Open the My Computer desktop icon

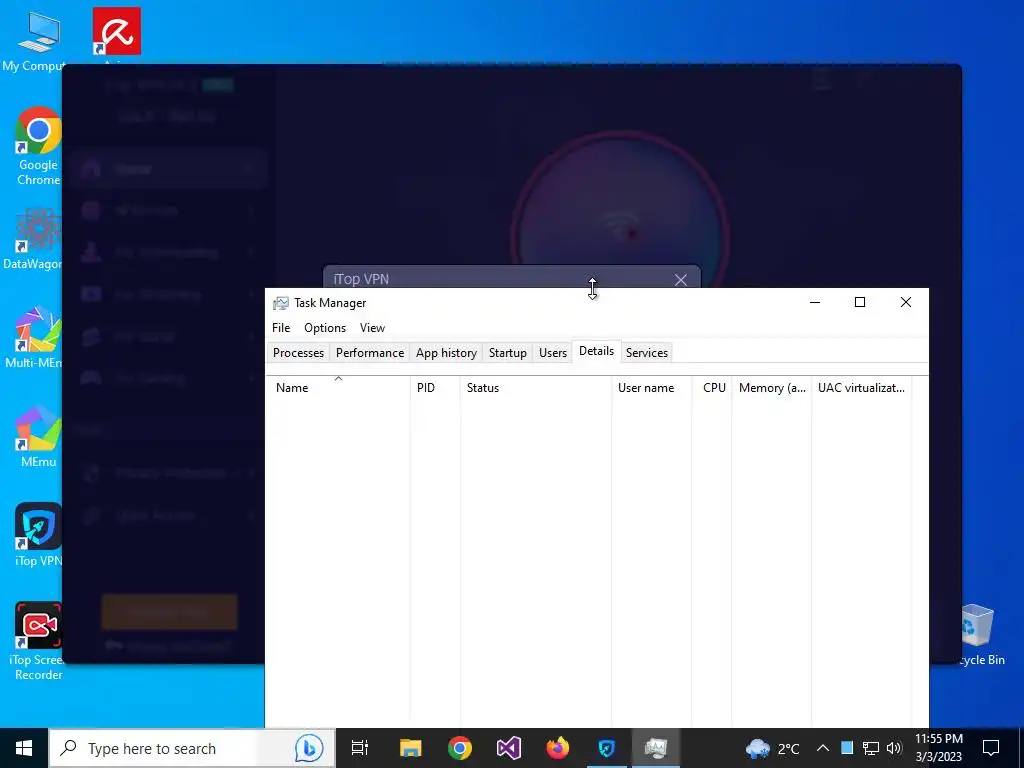coord(38,41)
